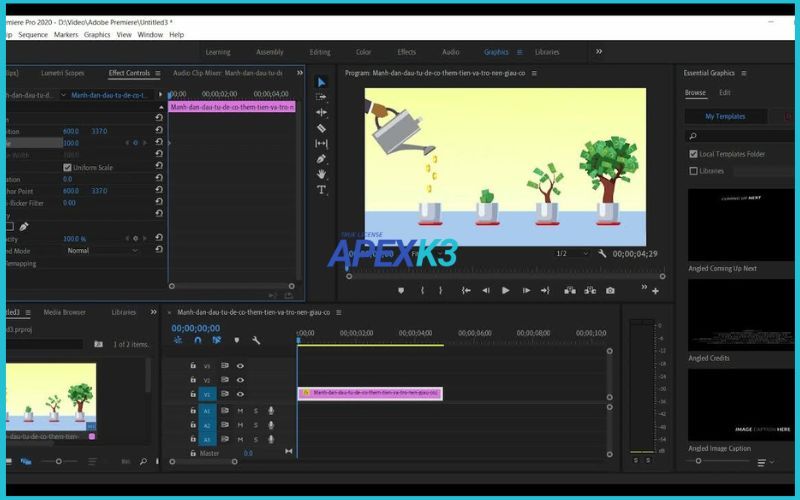This screenshot has height=500, width=800.
Task: Reset the Opacity parameter
Action: [159, 237]
